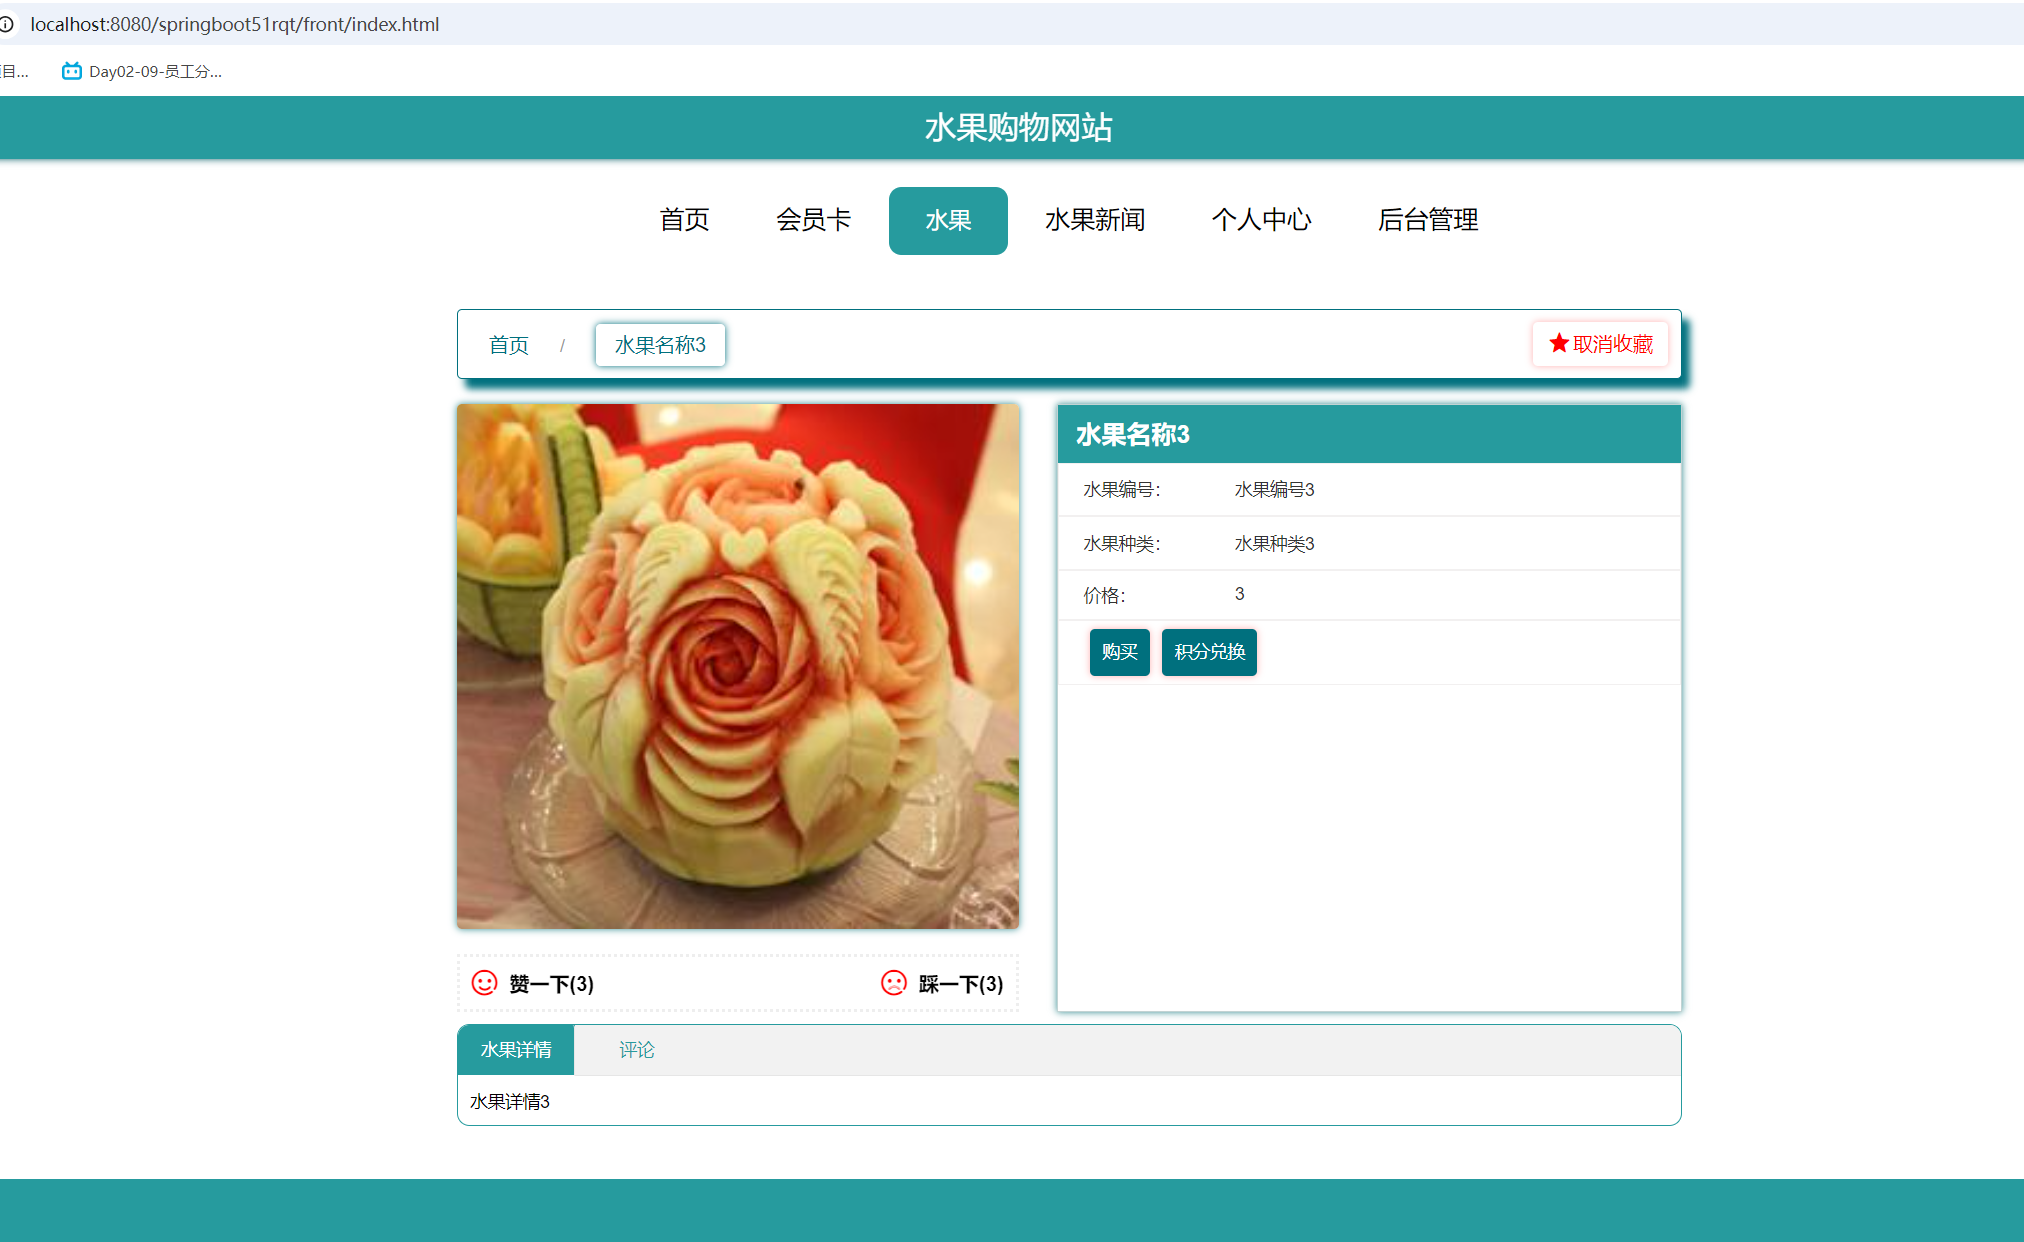
Task: Click the site info icon in address bar
Action: [7, 24]
